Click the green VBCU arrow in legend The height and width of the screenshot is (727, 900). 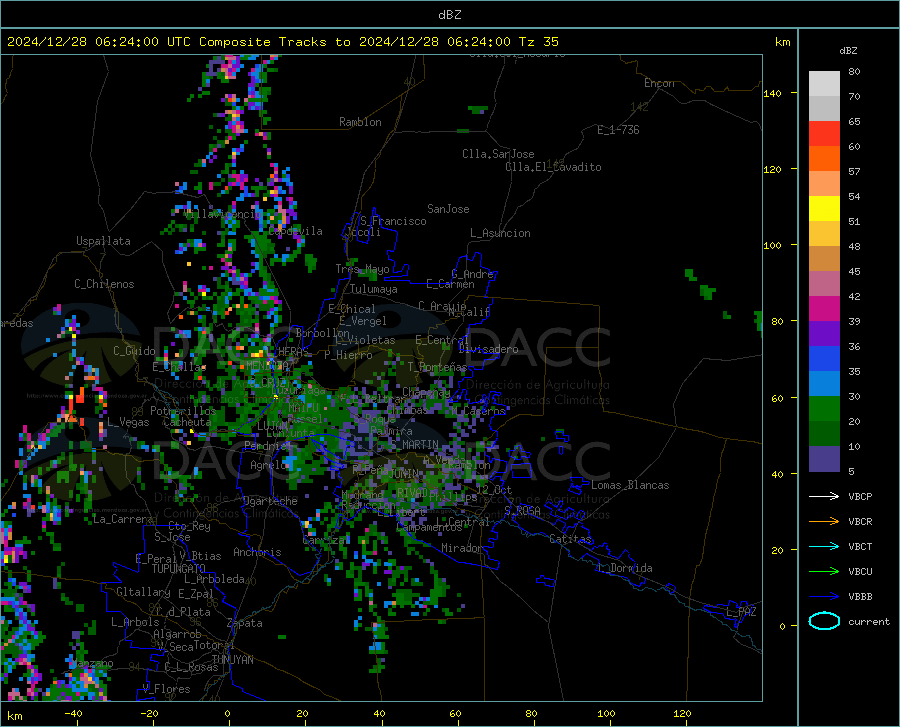click(824, 572)
